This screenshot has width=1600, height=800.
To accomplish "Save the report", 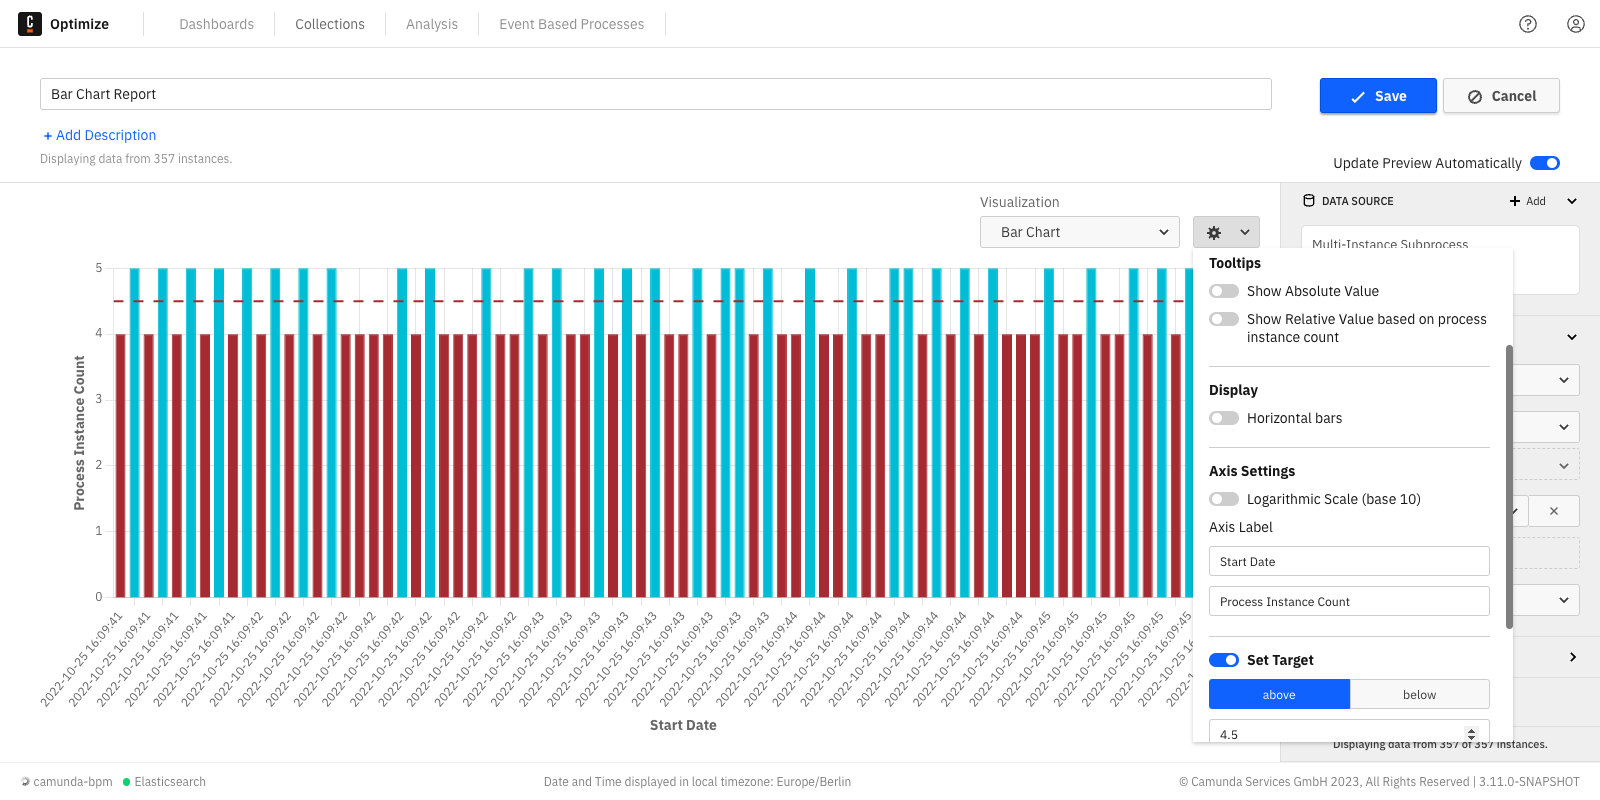I will point(1378,96).
